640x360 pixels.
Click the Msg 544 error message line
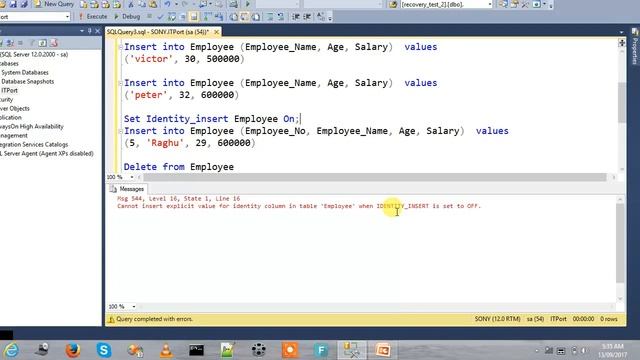coord(179,198)
